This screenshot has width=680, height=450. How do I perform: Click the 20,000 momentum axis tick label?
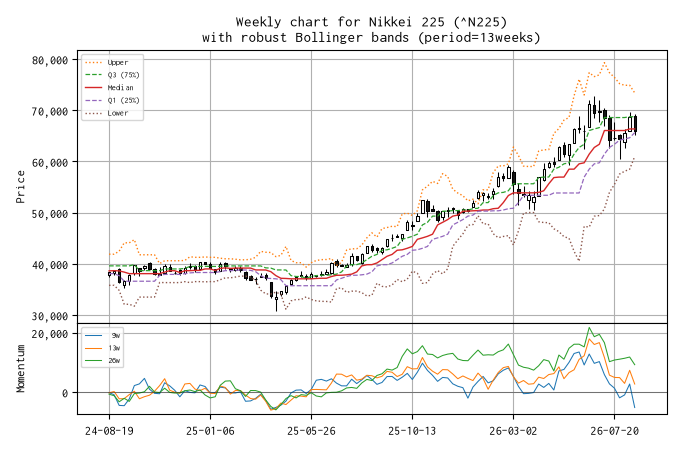click(x=50, y=334)
